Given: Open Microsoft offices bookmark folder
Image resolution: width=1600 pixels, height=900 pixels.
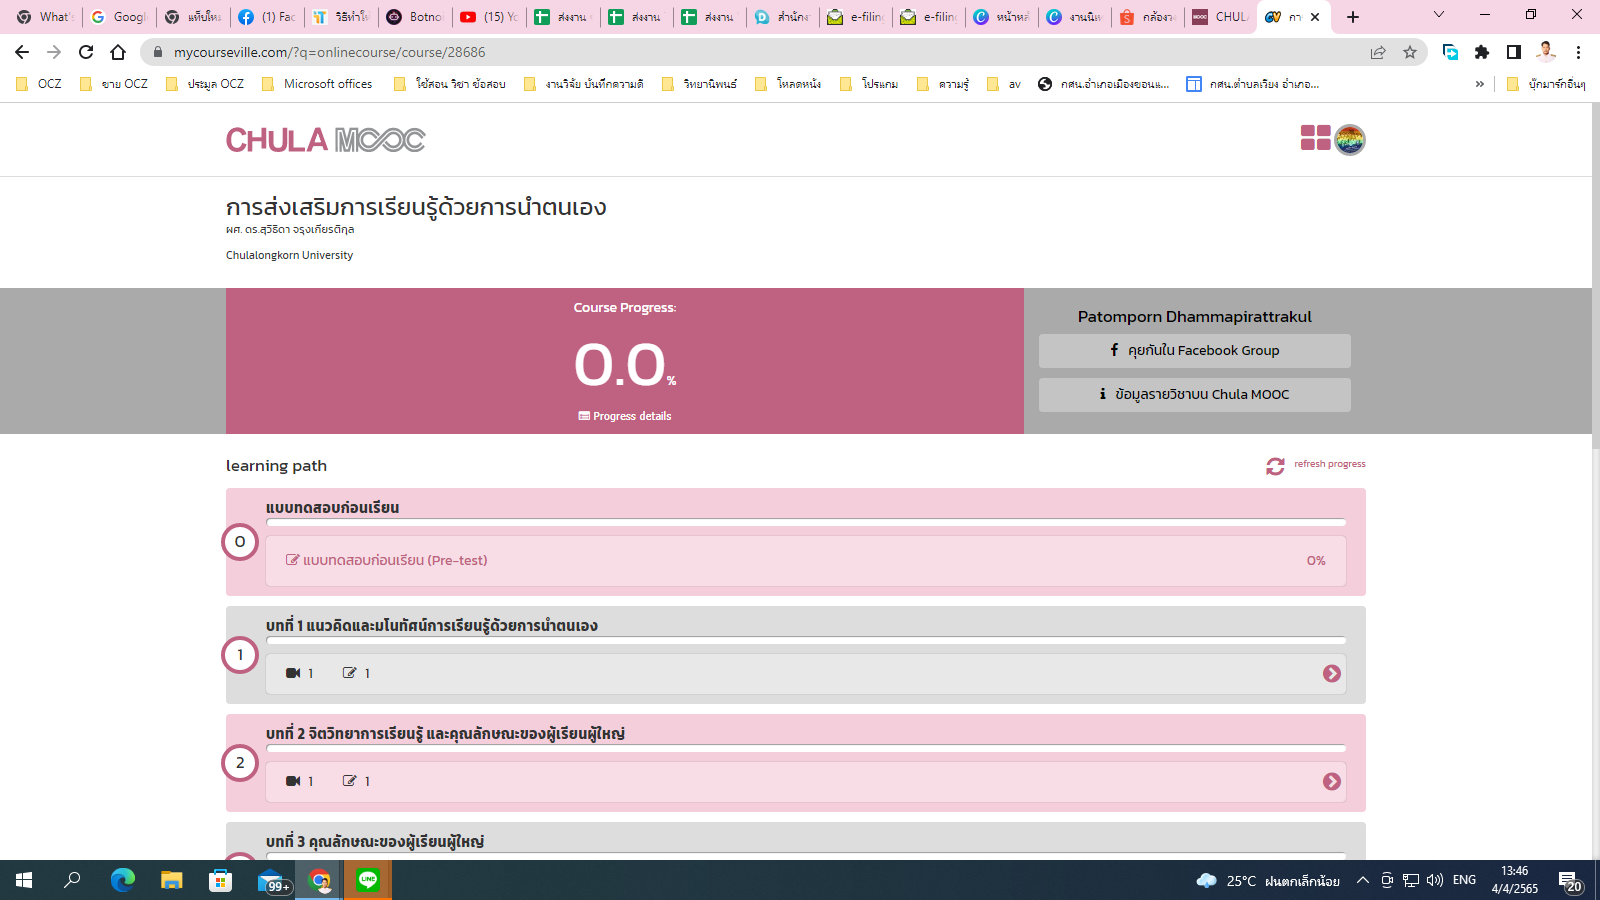Looking at the screenshot, I should click(317, 84).
